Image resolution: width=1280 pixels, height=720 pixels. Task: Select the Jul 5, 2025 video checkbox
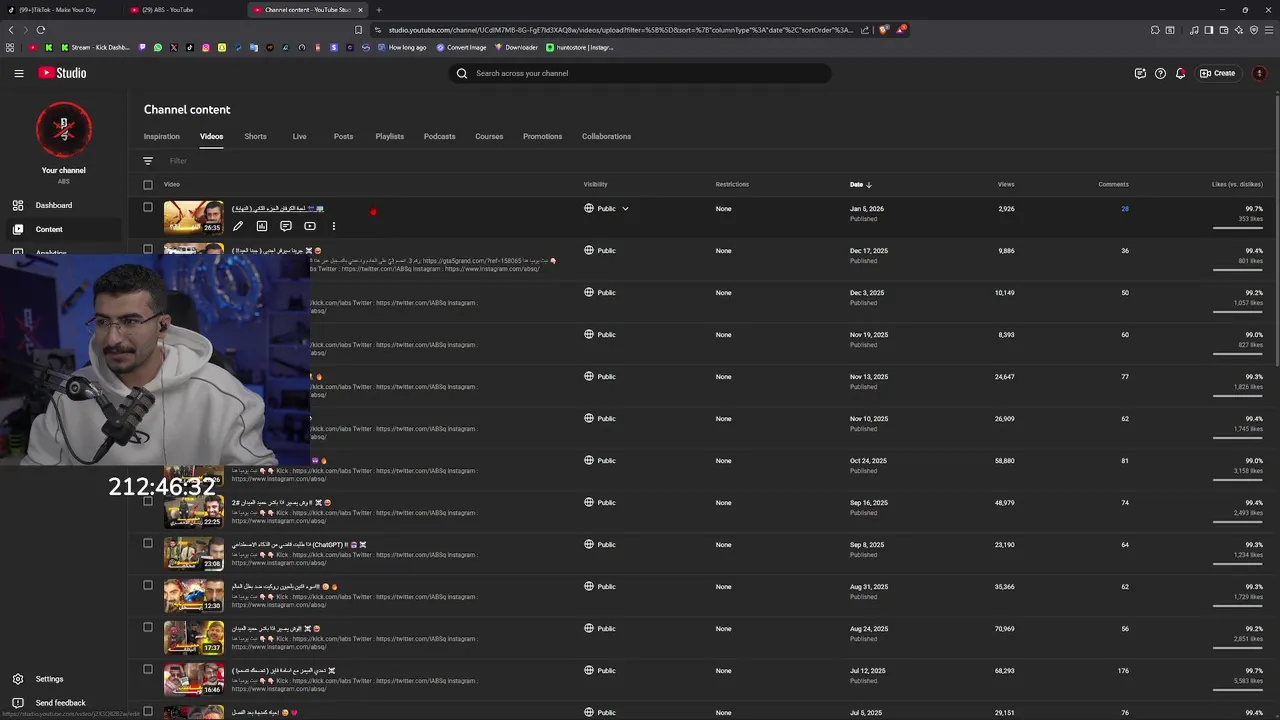[x=148, y=711]
